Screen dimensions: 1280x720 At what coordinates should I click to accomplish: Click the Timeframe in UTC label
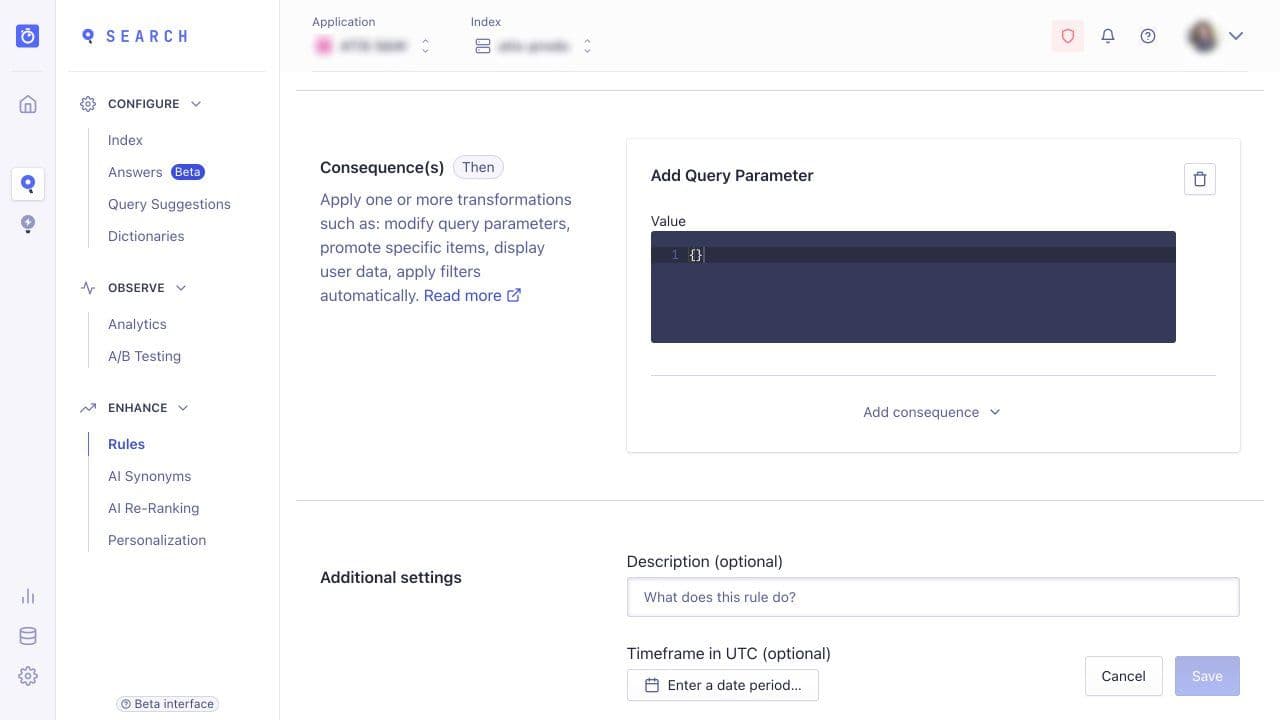pyautogui.click(x=729, y=653)
